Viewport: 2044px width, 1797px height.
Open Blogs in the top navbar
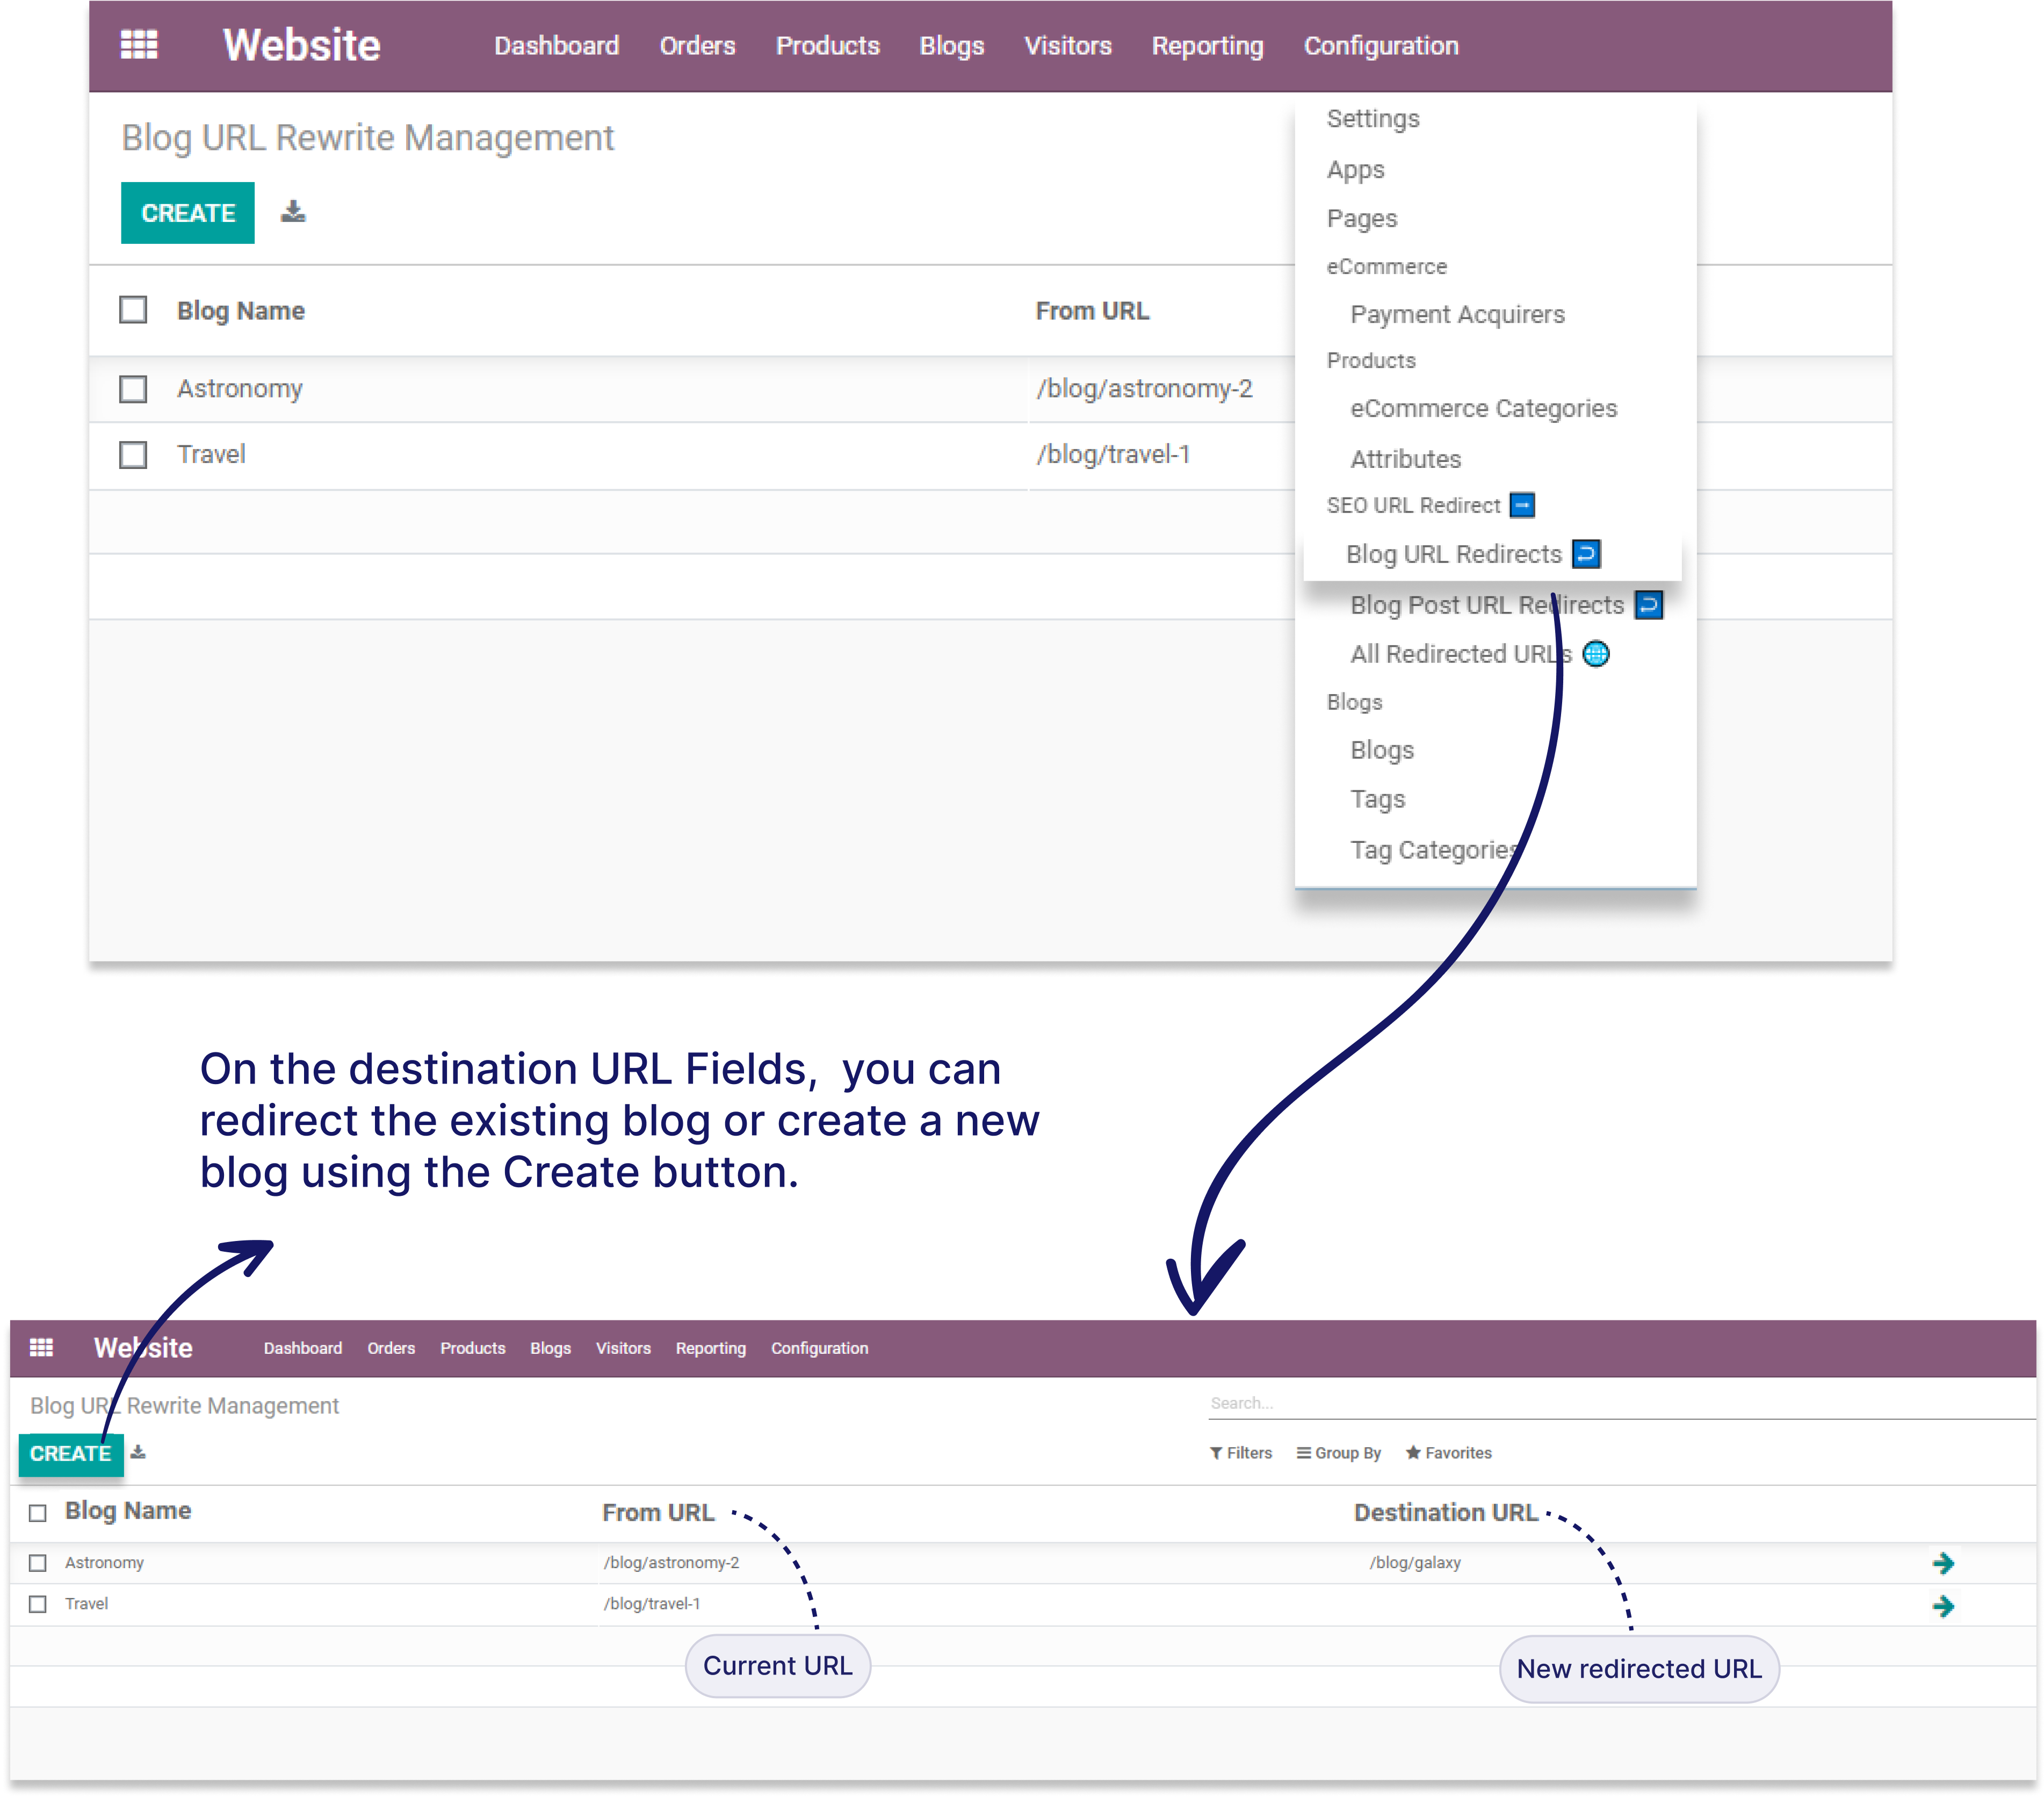951,46
